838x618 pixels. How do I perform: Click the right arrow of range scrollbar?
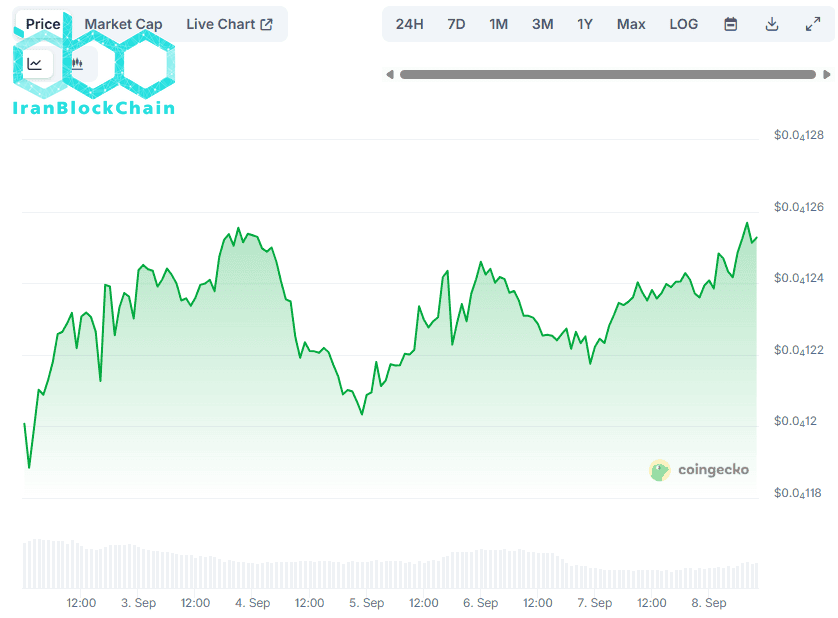point(826,74)
